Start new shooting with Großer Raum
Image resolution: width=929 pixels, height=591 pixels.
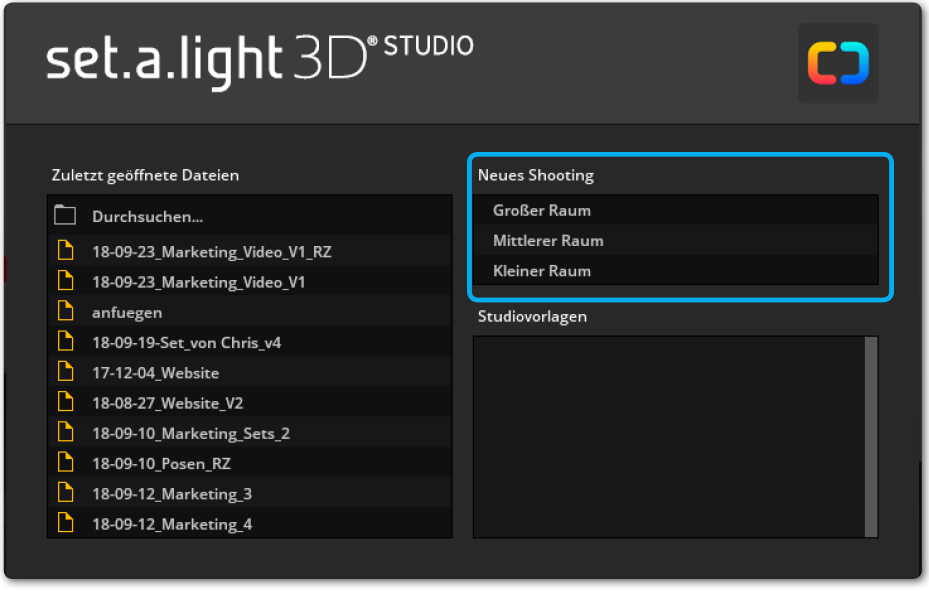pos(542,210)
